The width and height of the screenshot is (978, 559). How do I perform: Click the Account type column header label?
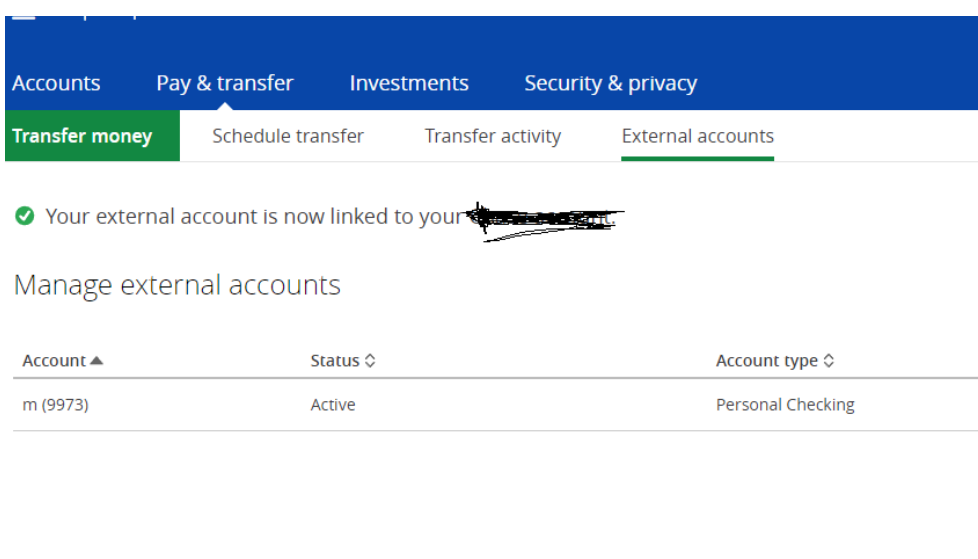[x=766, y=361]
